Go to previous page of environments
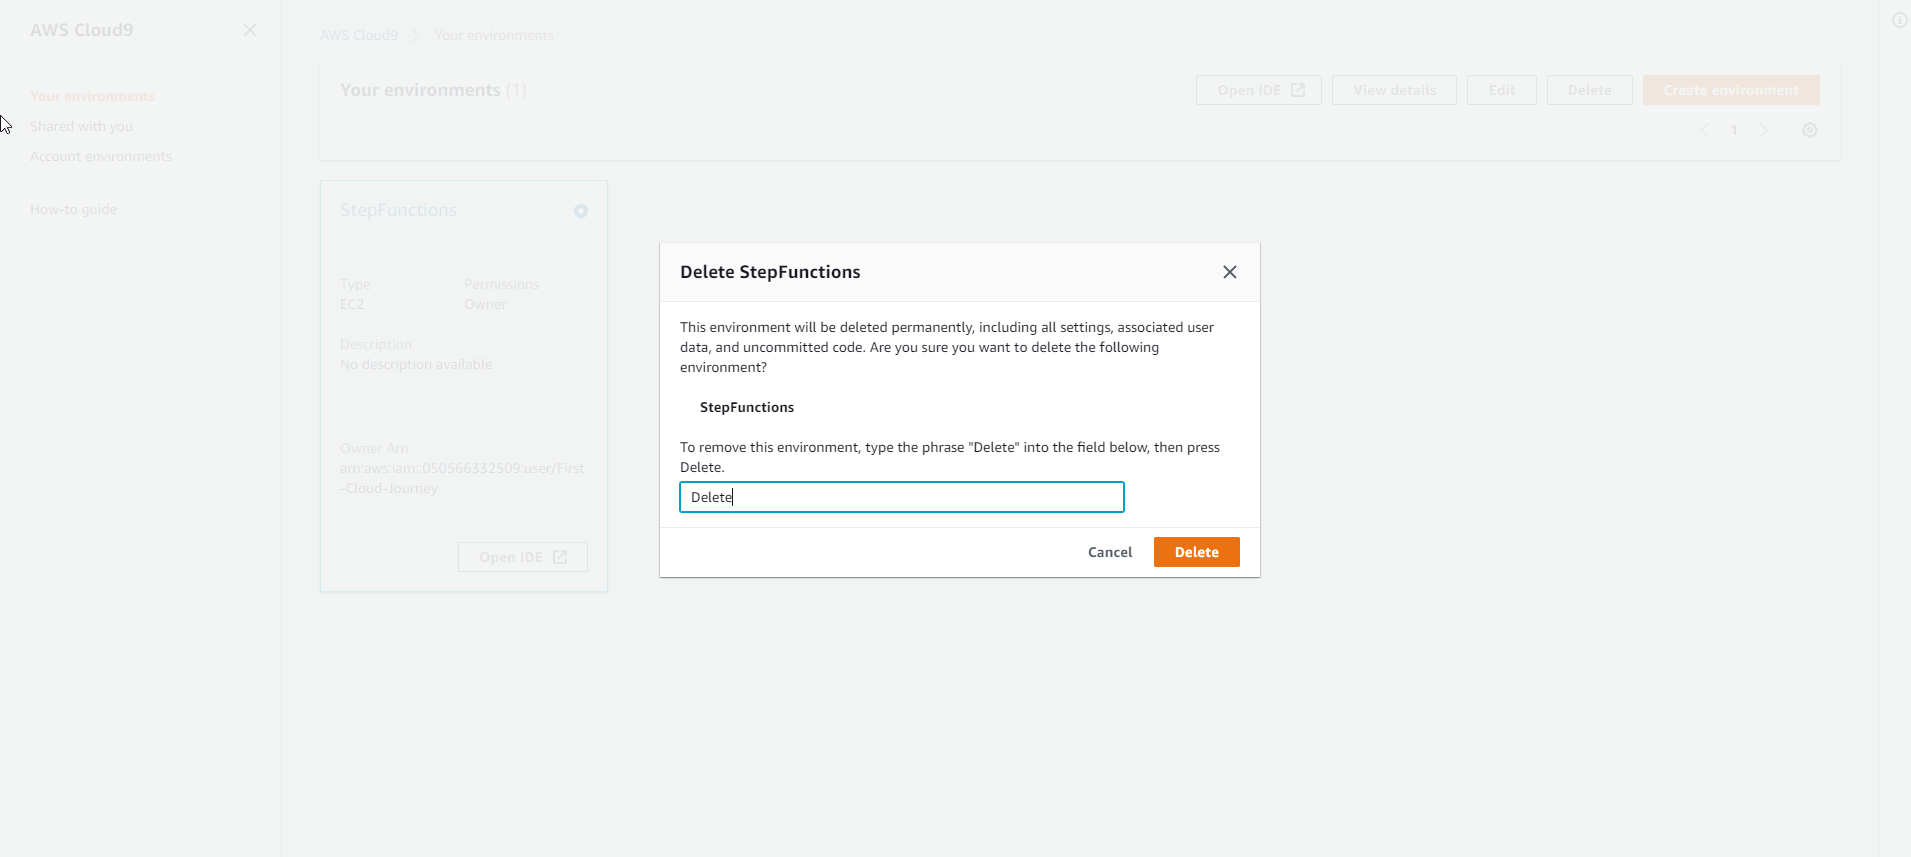Image resolution: width=1911 pixels, height=857 pixels. (1704, 130)
